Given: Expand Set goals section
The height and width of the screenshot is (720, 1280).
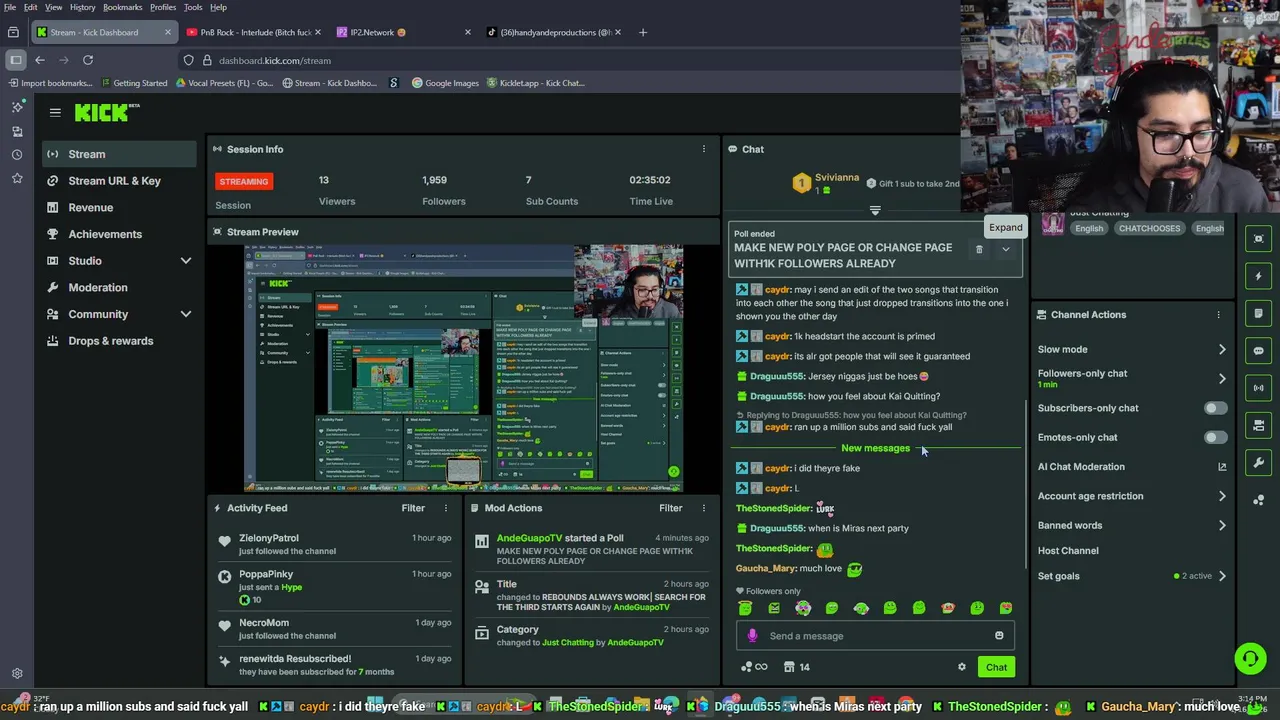Looking at the screenshot, I should (1222, 576).
